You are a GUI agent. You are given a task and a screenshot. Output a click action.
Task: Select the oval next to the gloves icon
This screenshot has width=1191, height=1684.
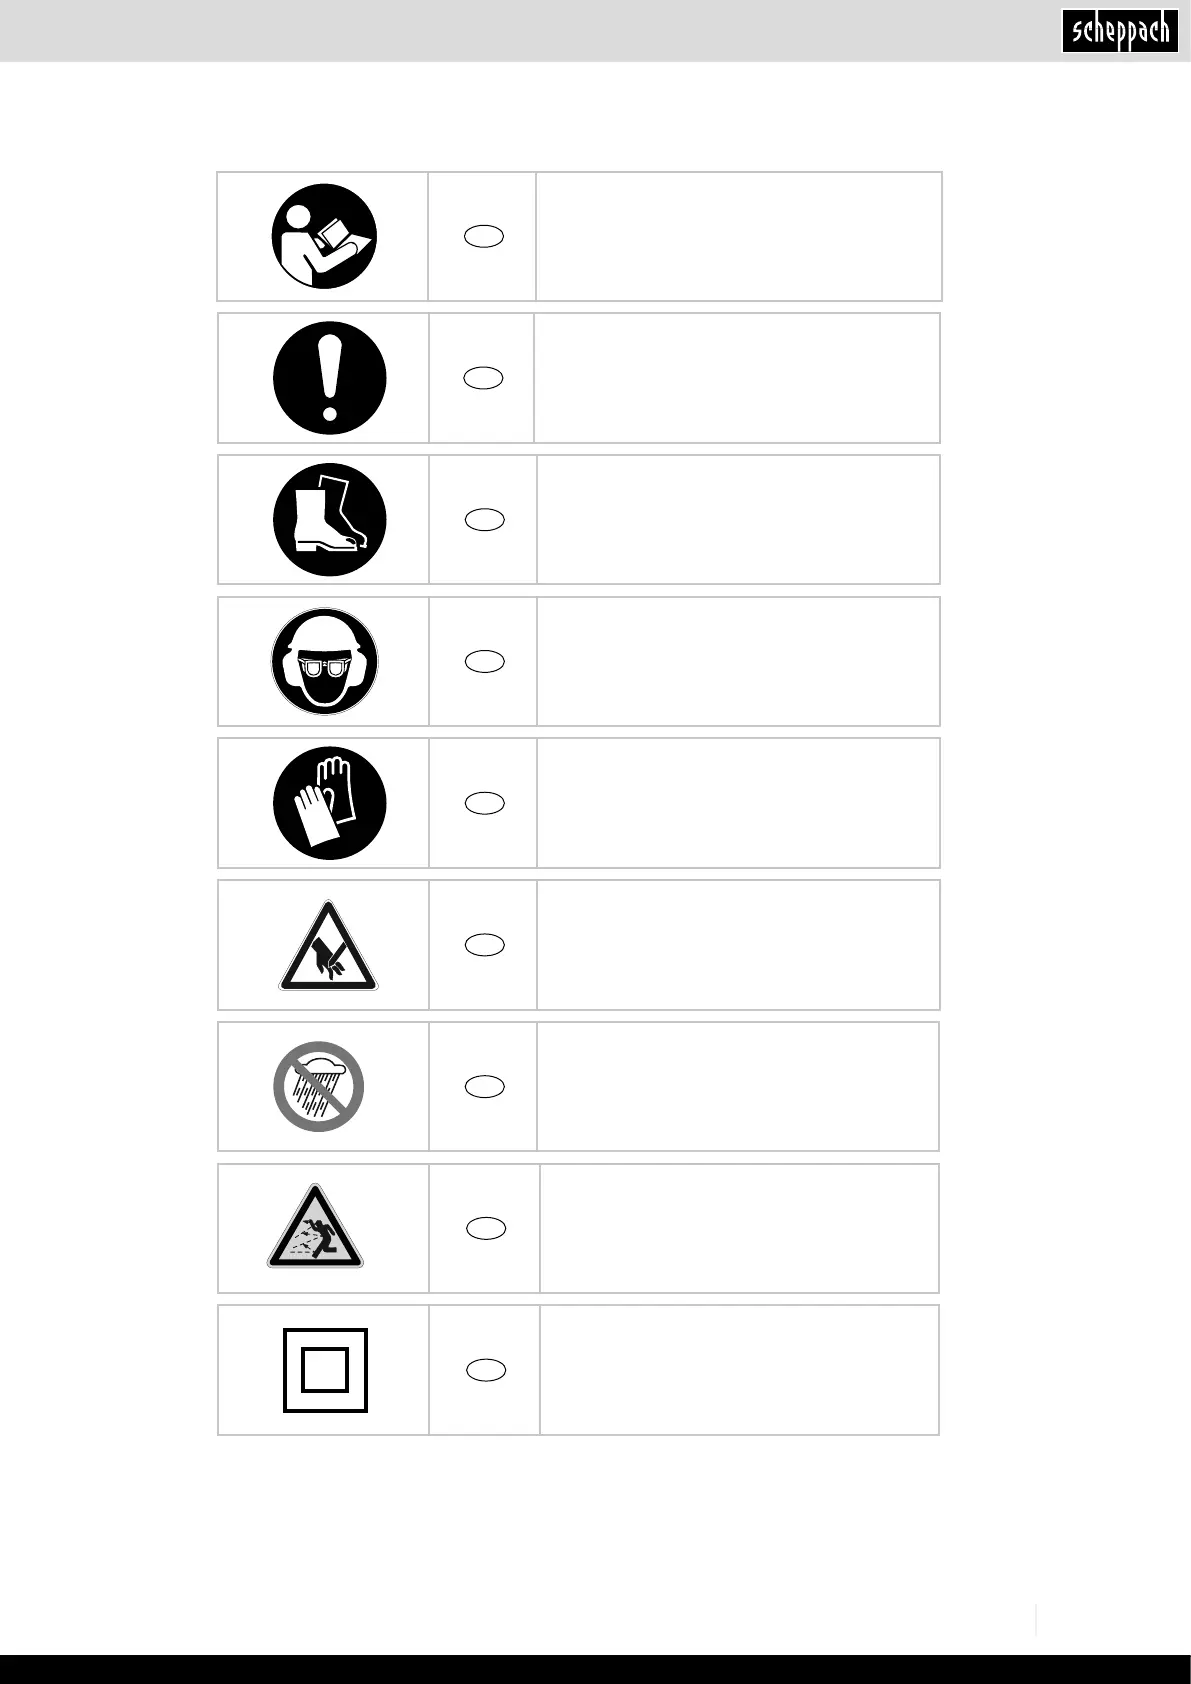484,803
